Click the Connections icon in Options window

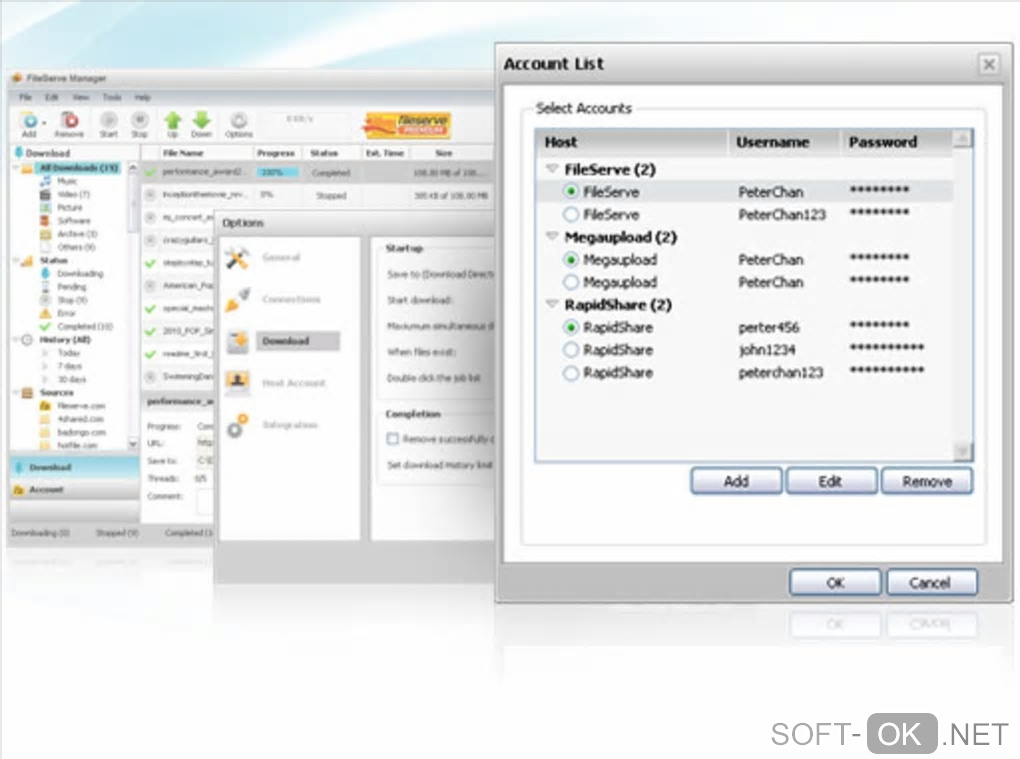coord(237,300)
